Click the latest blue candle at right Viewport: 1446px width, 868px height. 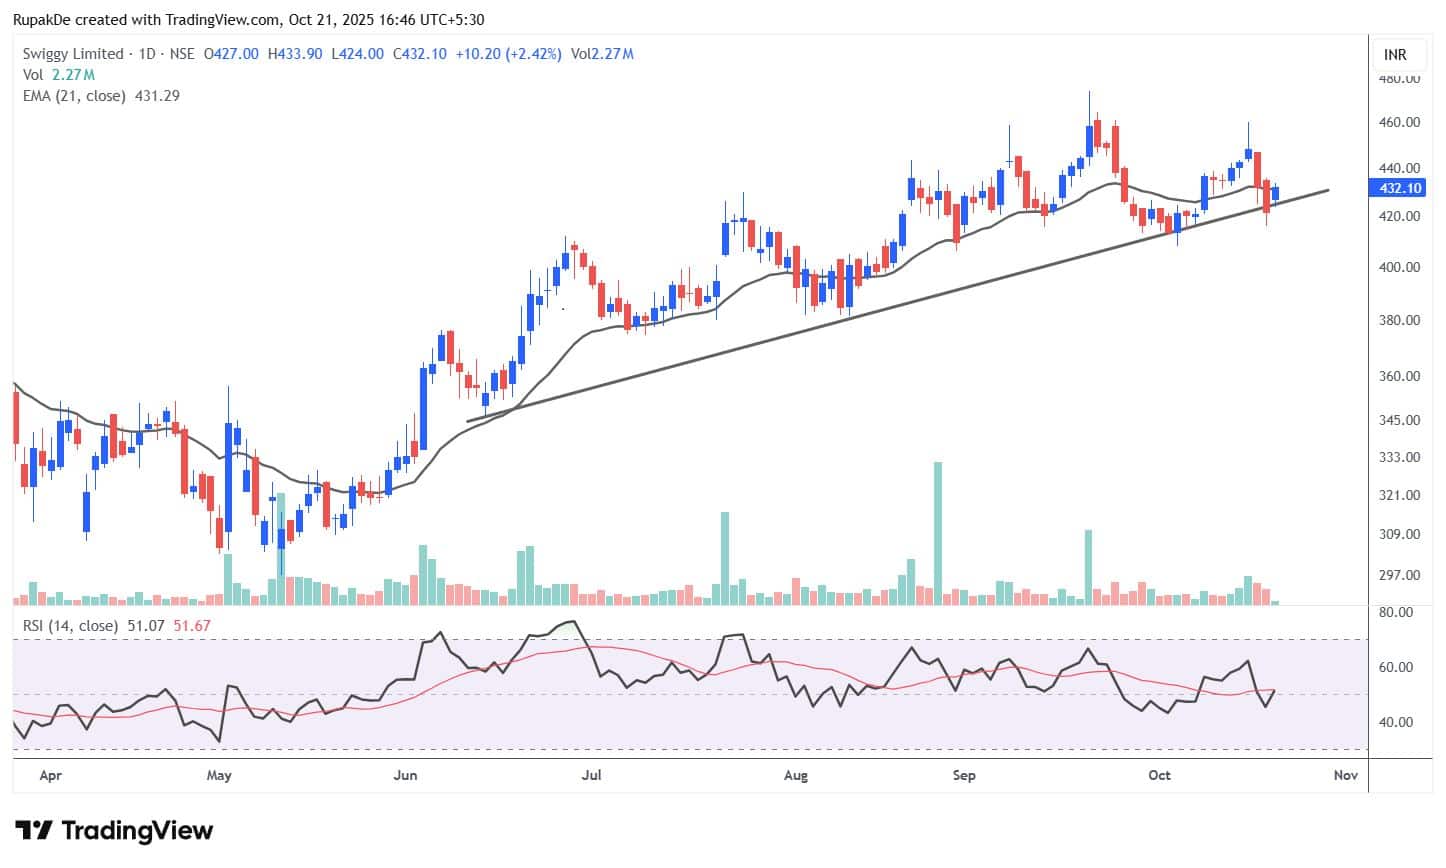coord(1275,193)
